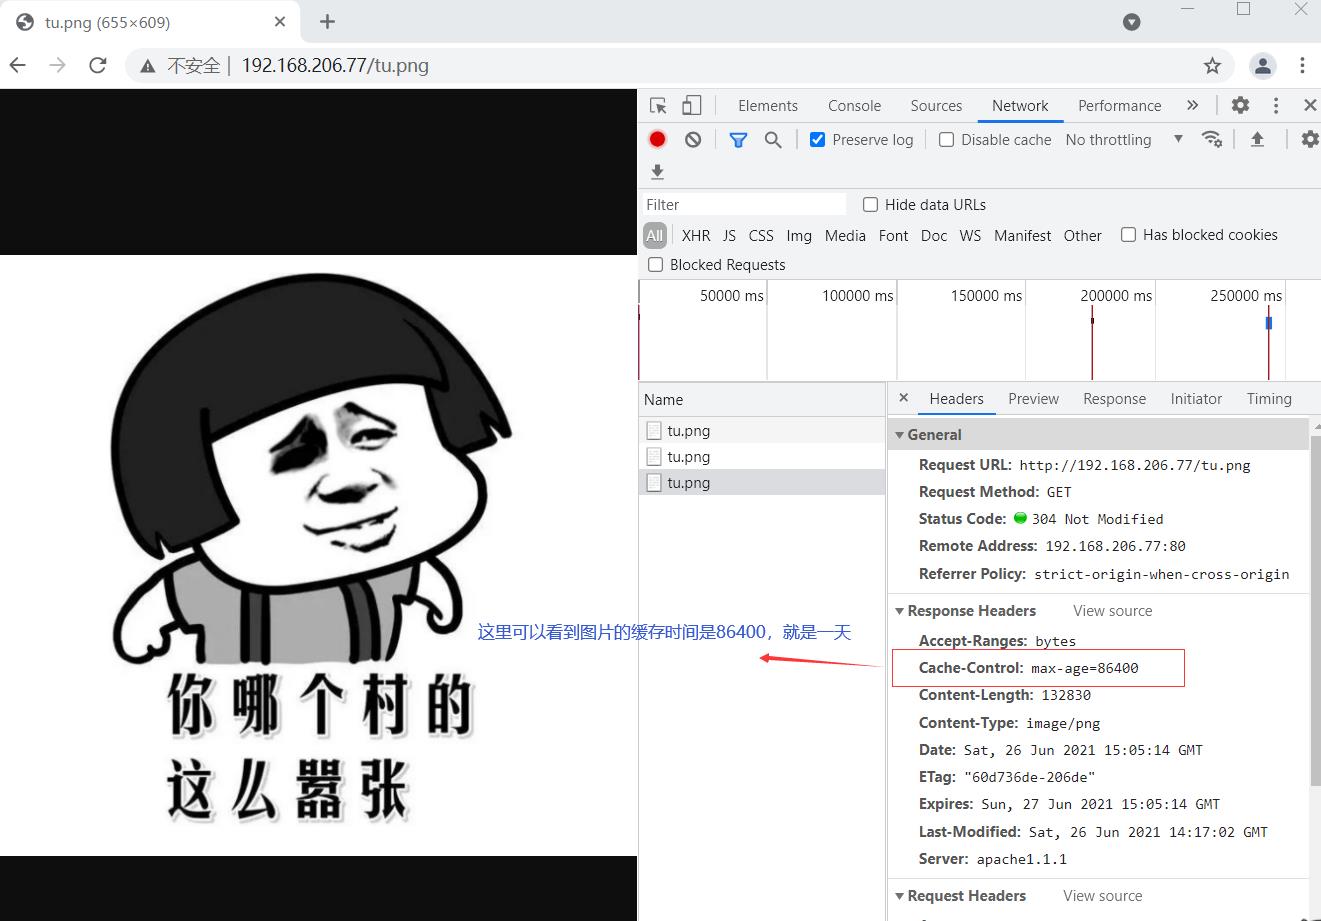1321x921 pixels.
Task: Click the 250000 ms timeline request marker
Action: tap(1269, 323)
